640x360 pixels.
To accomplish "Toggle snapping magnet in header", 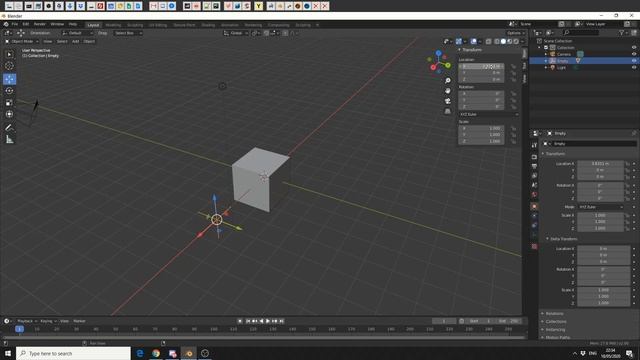I will (266, 33).
